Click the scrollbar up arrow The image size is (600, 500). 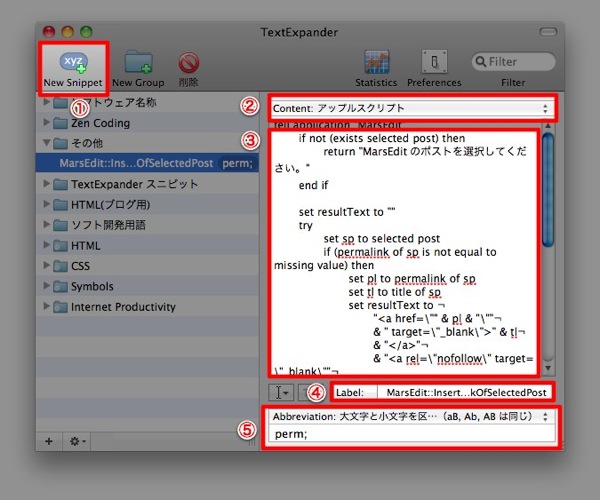548,125
